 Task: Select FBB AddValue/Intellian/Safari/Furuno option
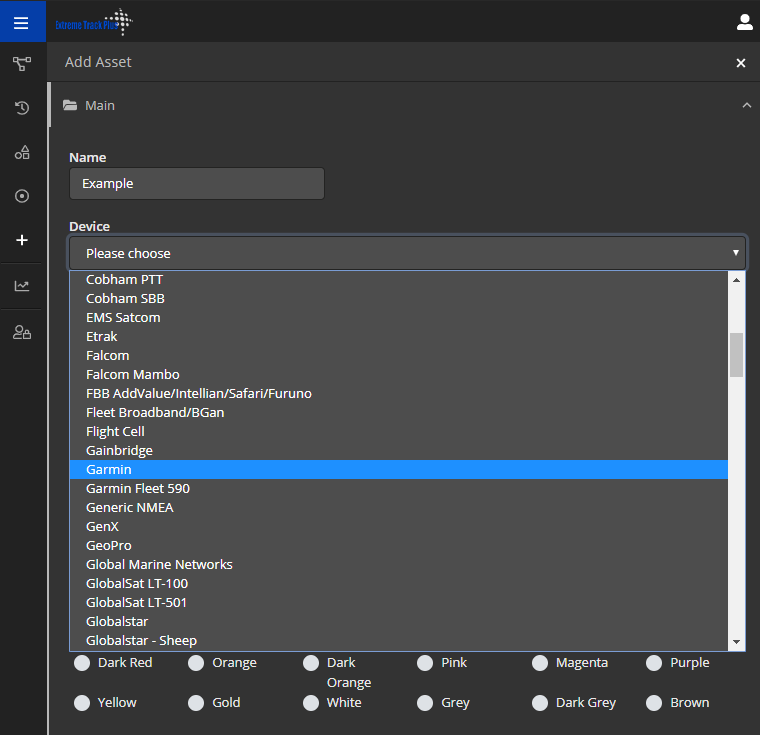coord(398,393)
